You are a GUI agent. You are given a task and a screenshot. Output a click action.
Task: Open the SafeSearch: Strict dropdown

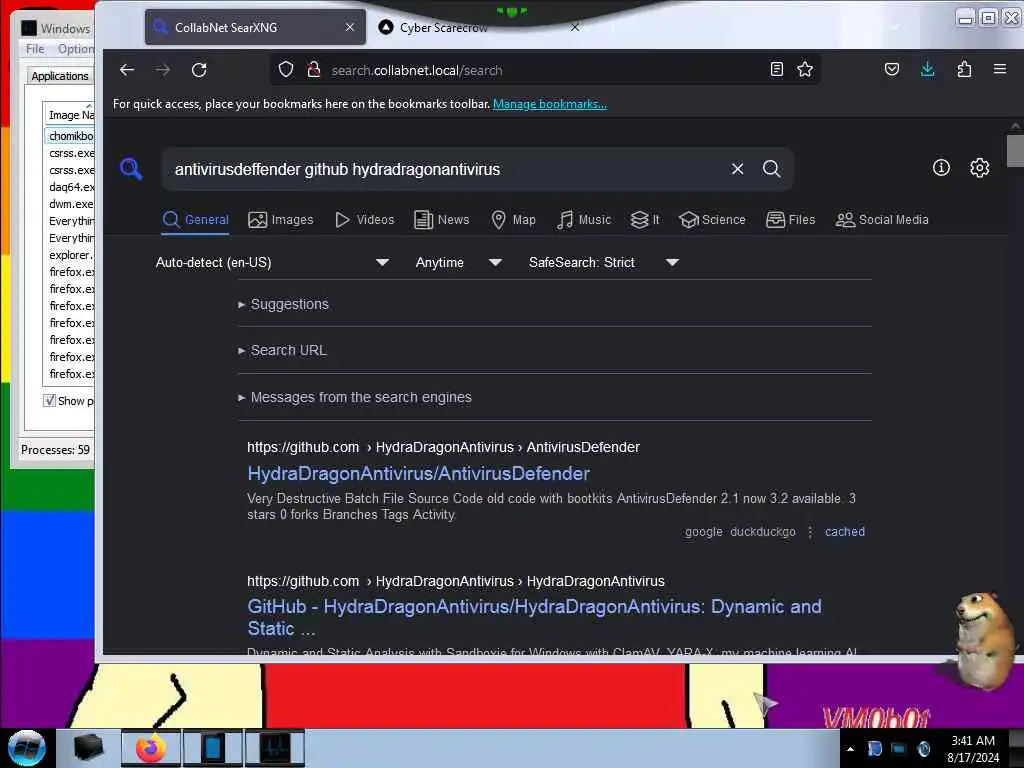603,263
